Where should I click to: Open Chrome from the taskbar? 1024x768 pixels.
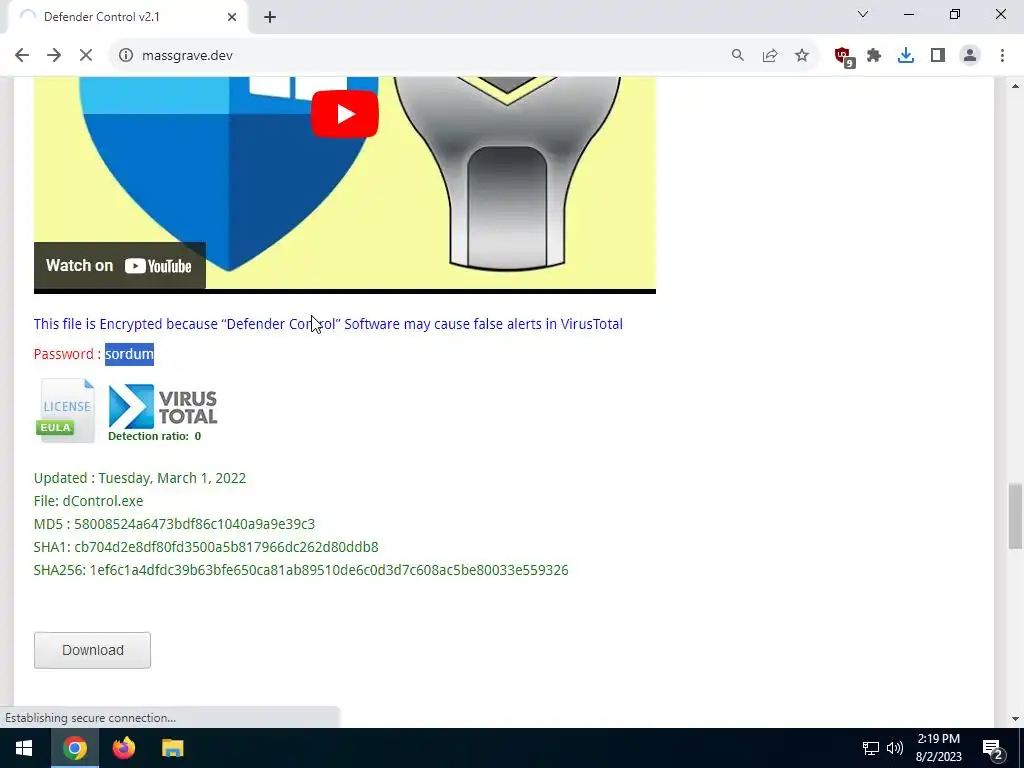74,748
